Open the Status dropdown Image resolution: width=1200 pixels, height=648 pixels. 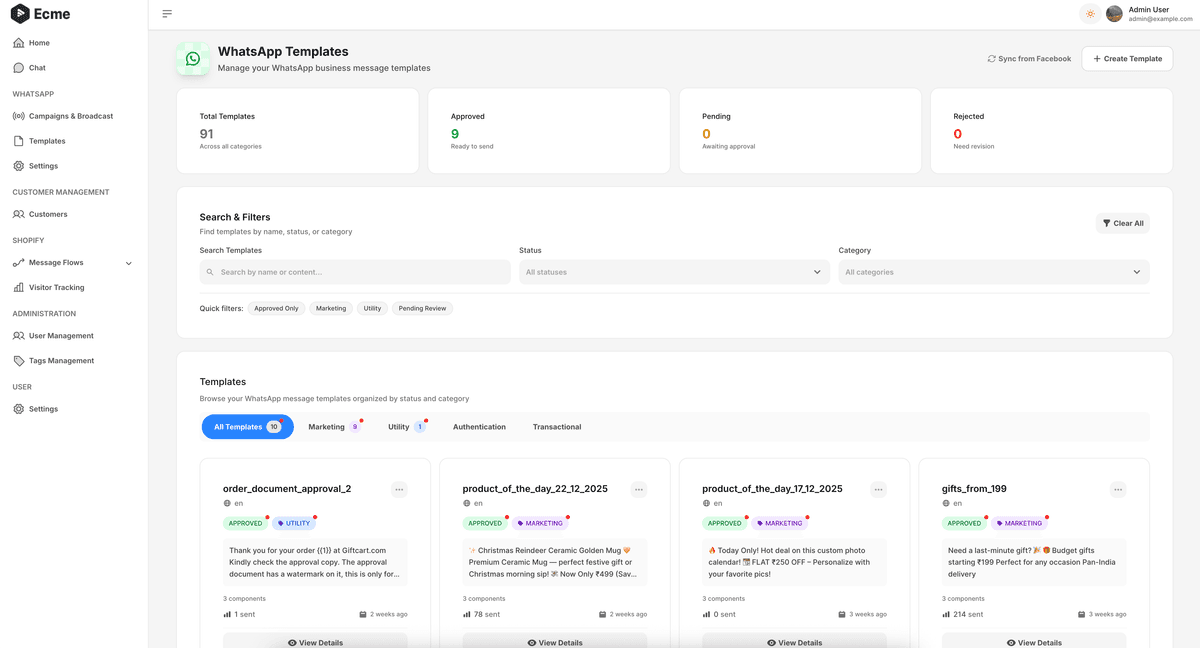point(668,271)
